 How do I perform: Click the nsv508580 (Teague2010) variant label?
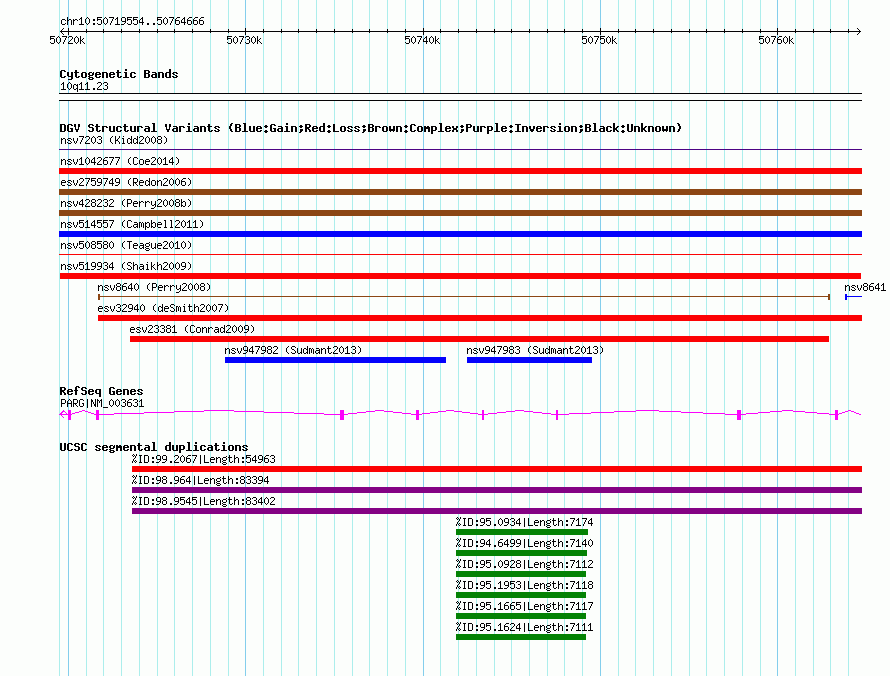tap(126, 245)
